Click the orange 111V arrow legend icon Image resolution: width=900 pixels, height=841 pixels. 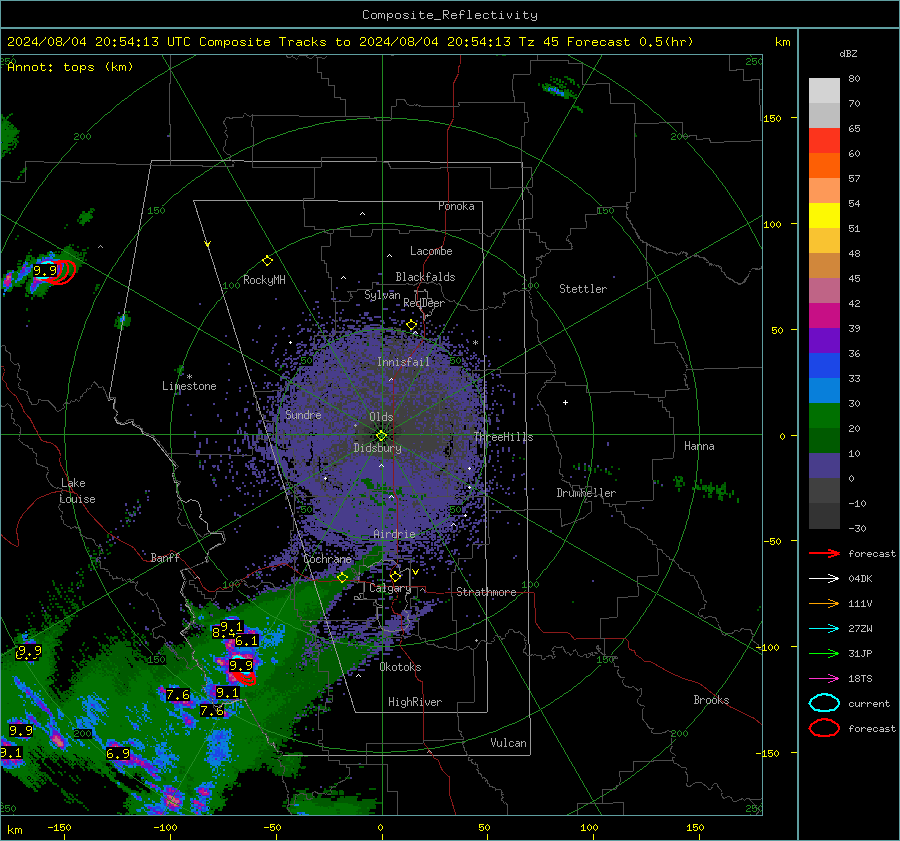(824, 603)
